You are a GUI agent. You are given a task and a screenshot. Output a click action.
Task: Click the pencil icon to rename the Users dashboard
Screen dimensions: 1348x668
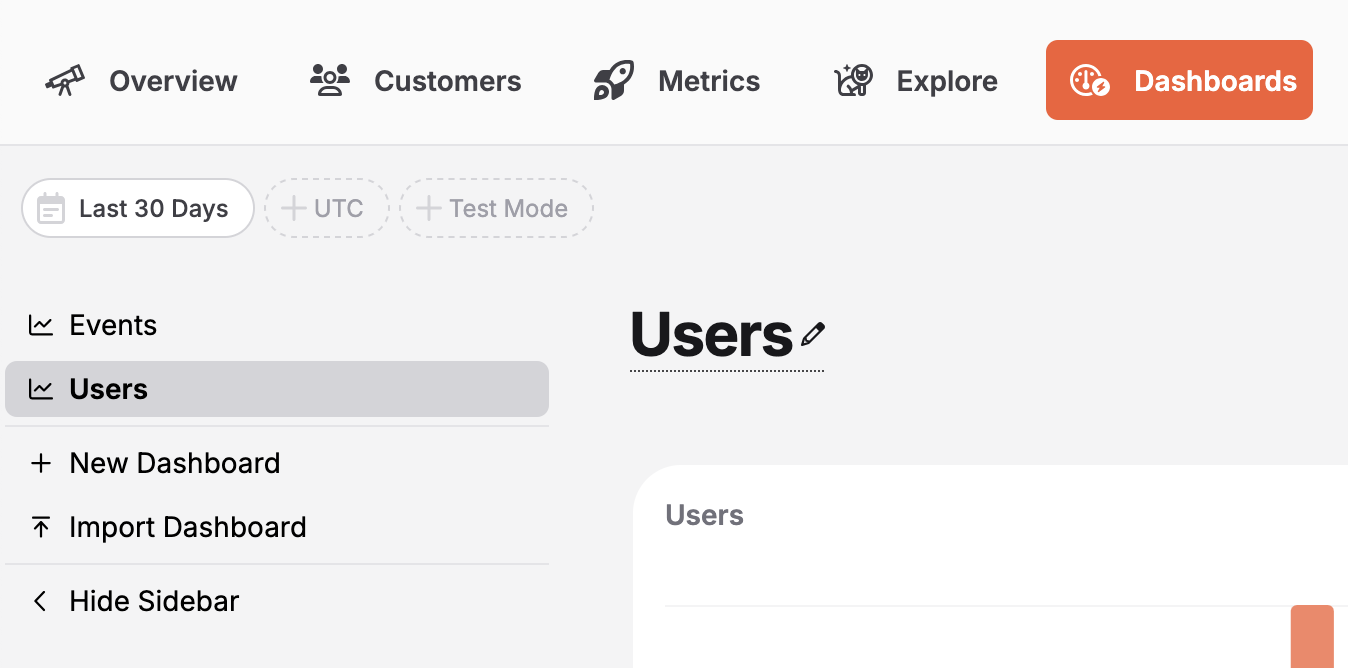[x=812, y=335]
